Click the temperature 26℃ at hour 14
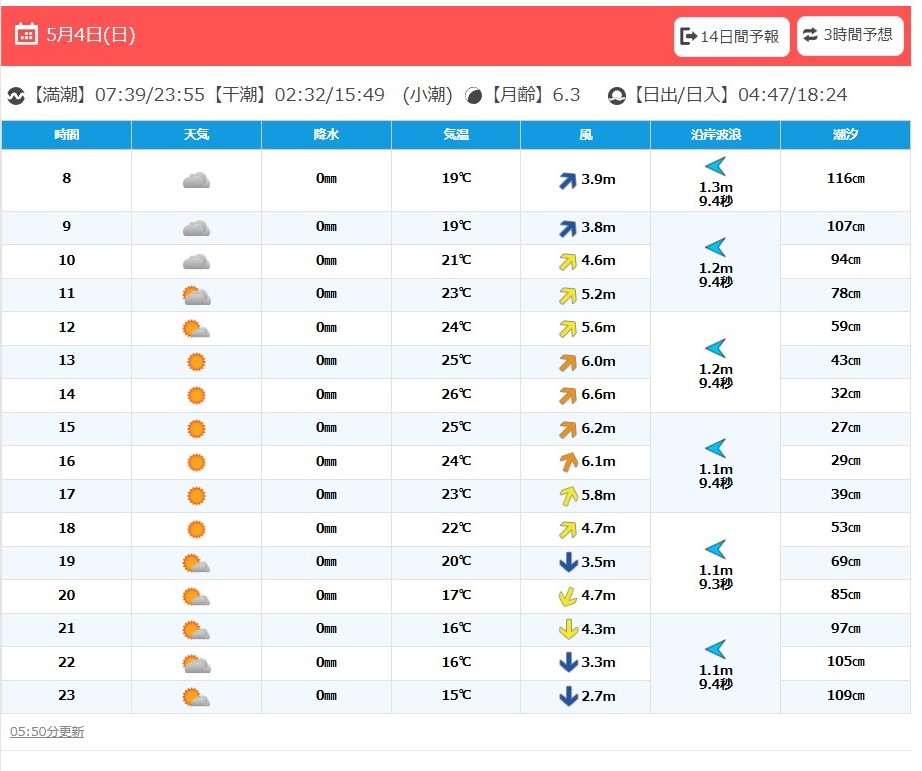922x771 pixels. [456, 394]
